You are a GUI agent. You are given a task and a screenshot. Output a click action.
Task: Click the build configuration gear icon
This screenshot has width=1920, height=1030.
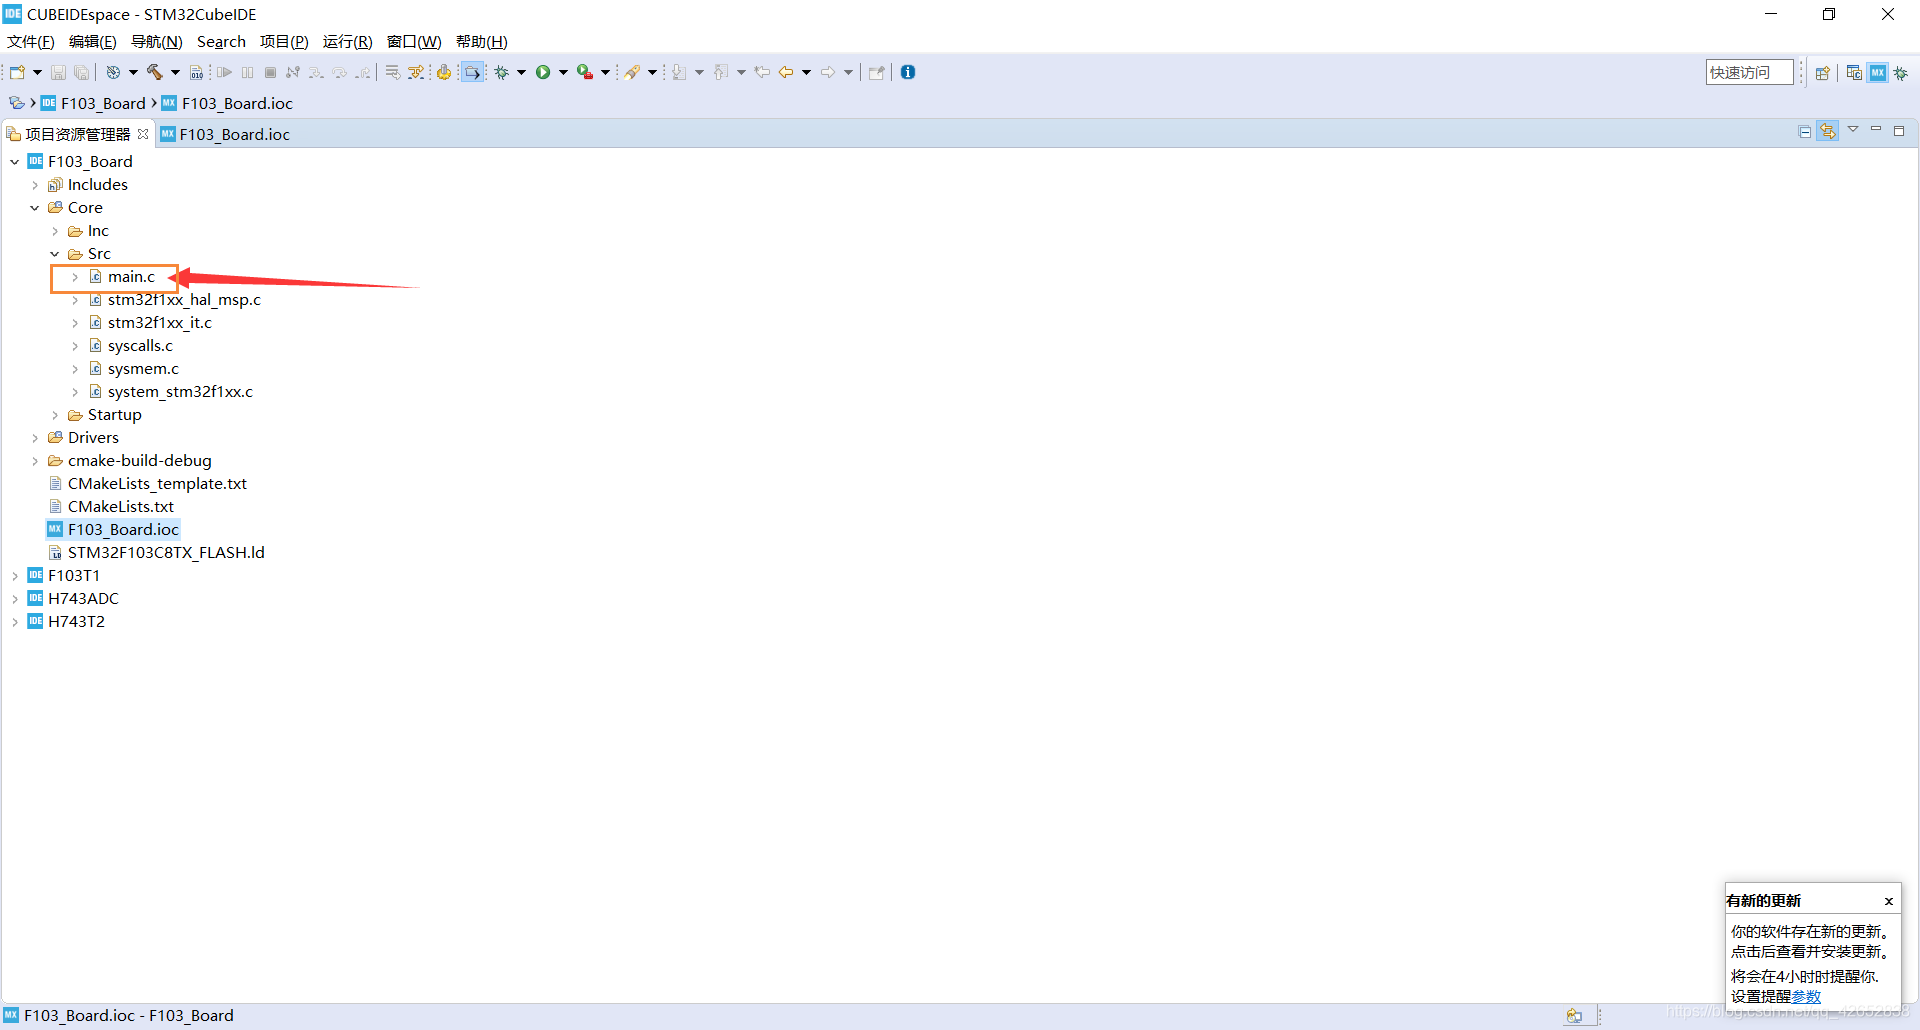[x=113, y=72]
